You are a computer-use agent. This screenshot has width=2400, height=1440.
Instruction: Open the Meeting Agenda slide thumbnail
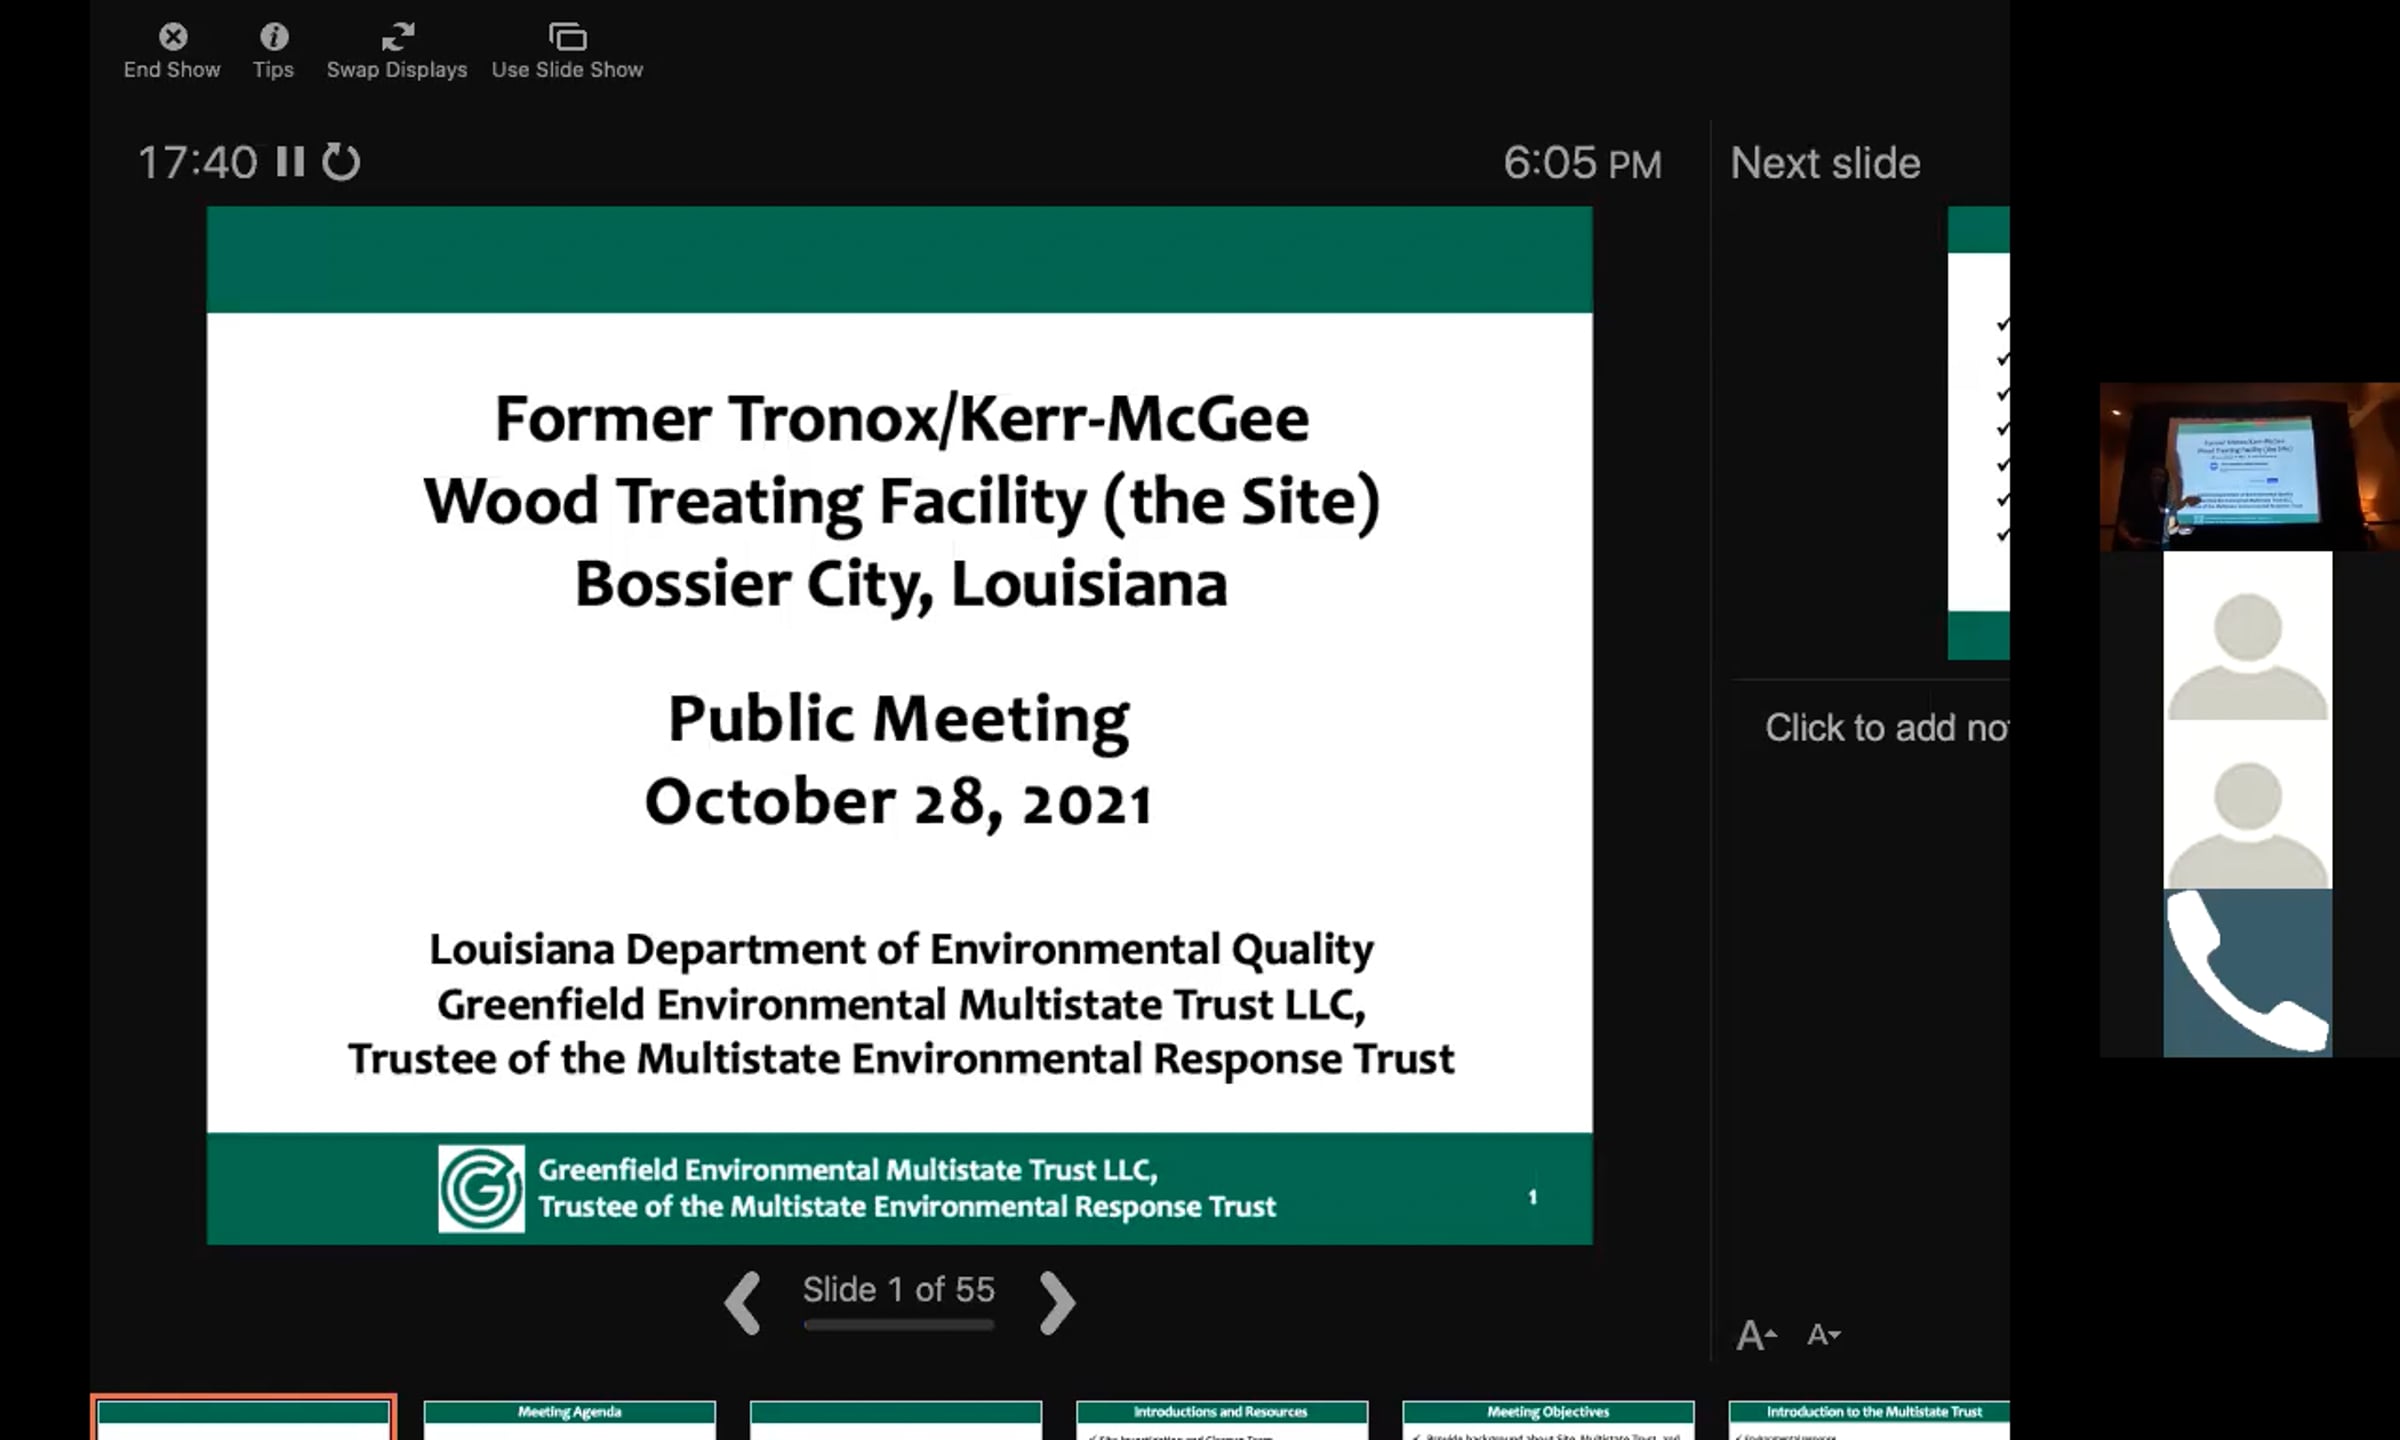(x=570, y=1420)
